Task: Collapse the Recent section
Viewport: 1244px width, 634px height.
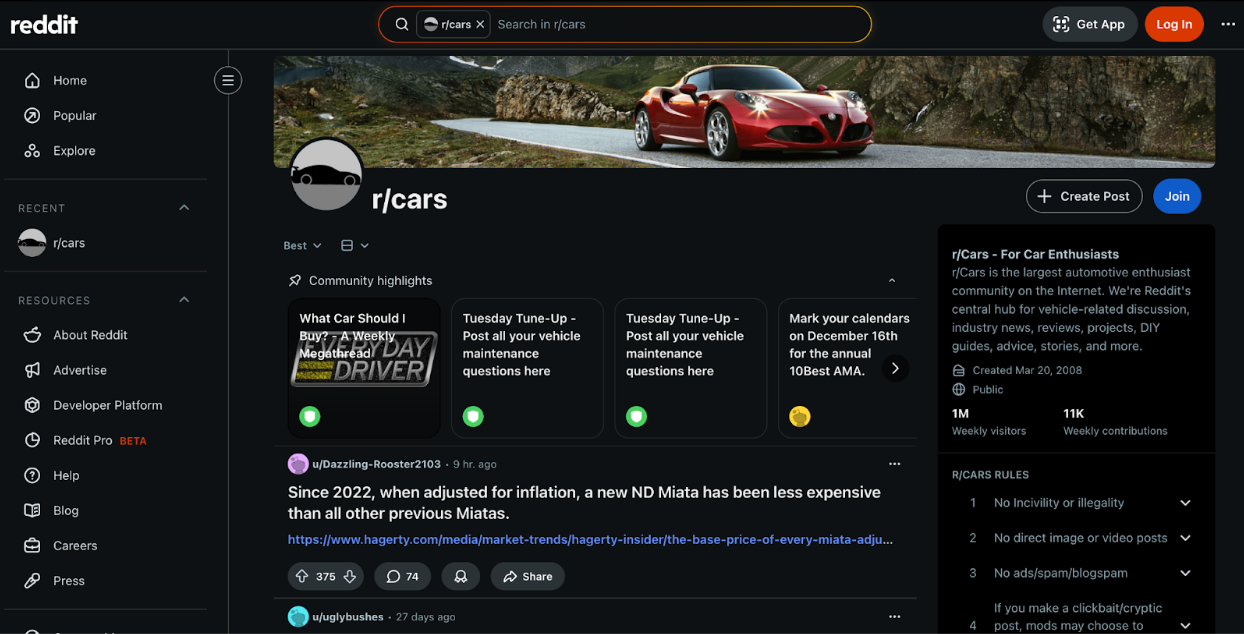Action: click(184, 208)
